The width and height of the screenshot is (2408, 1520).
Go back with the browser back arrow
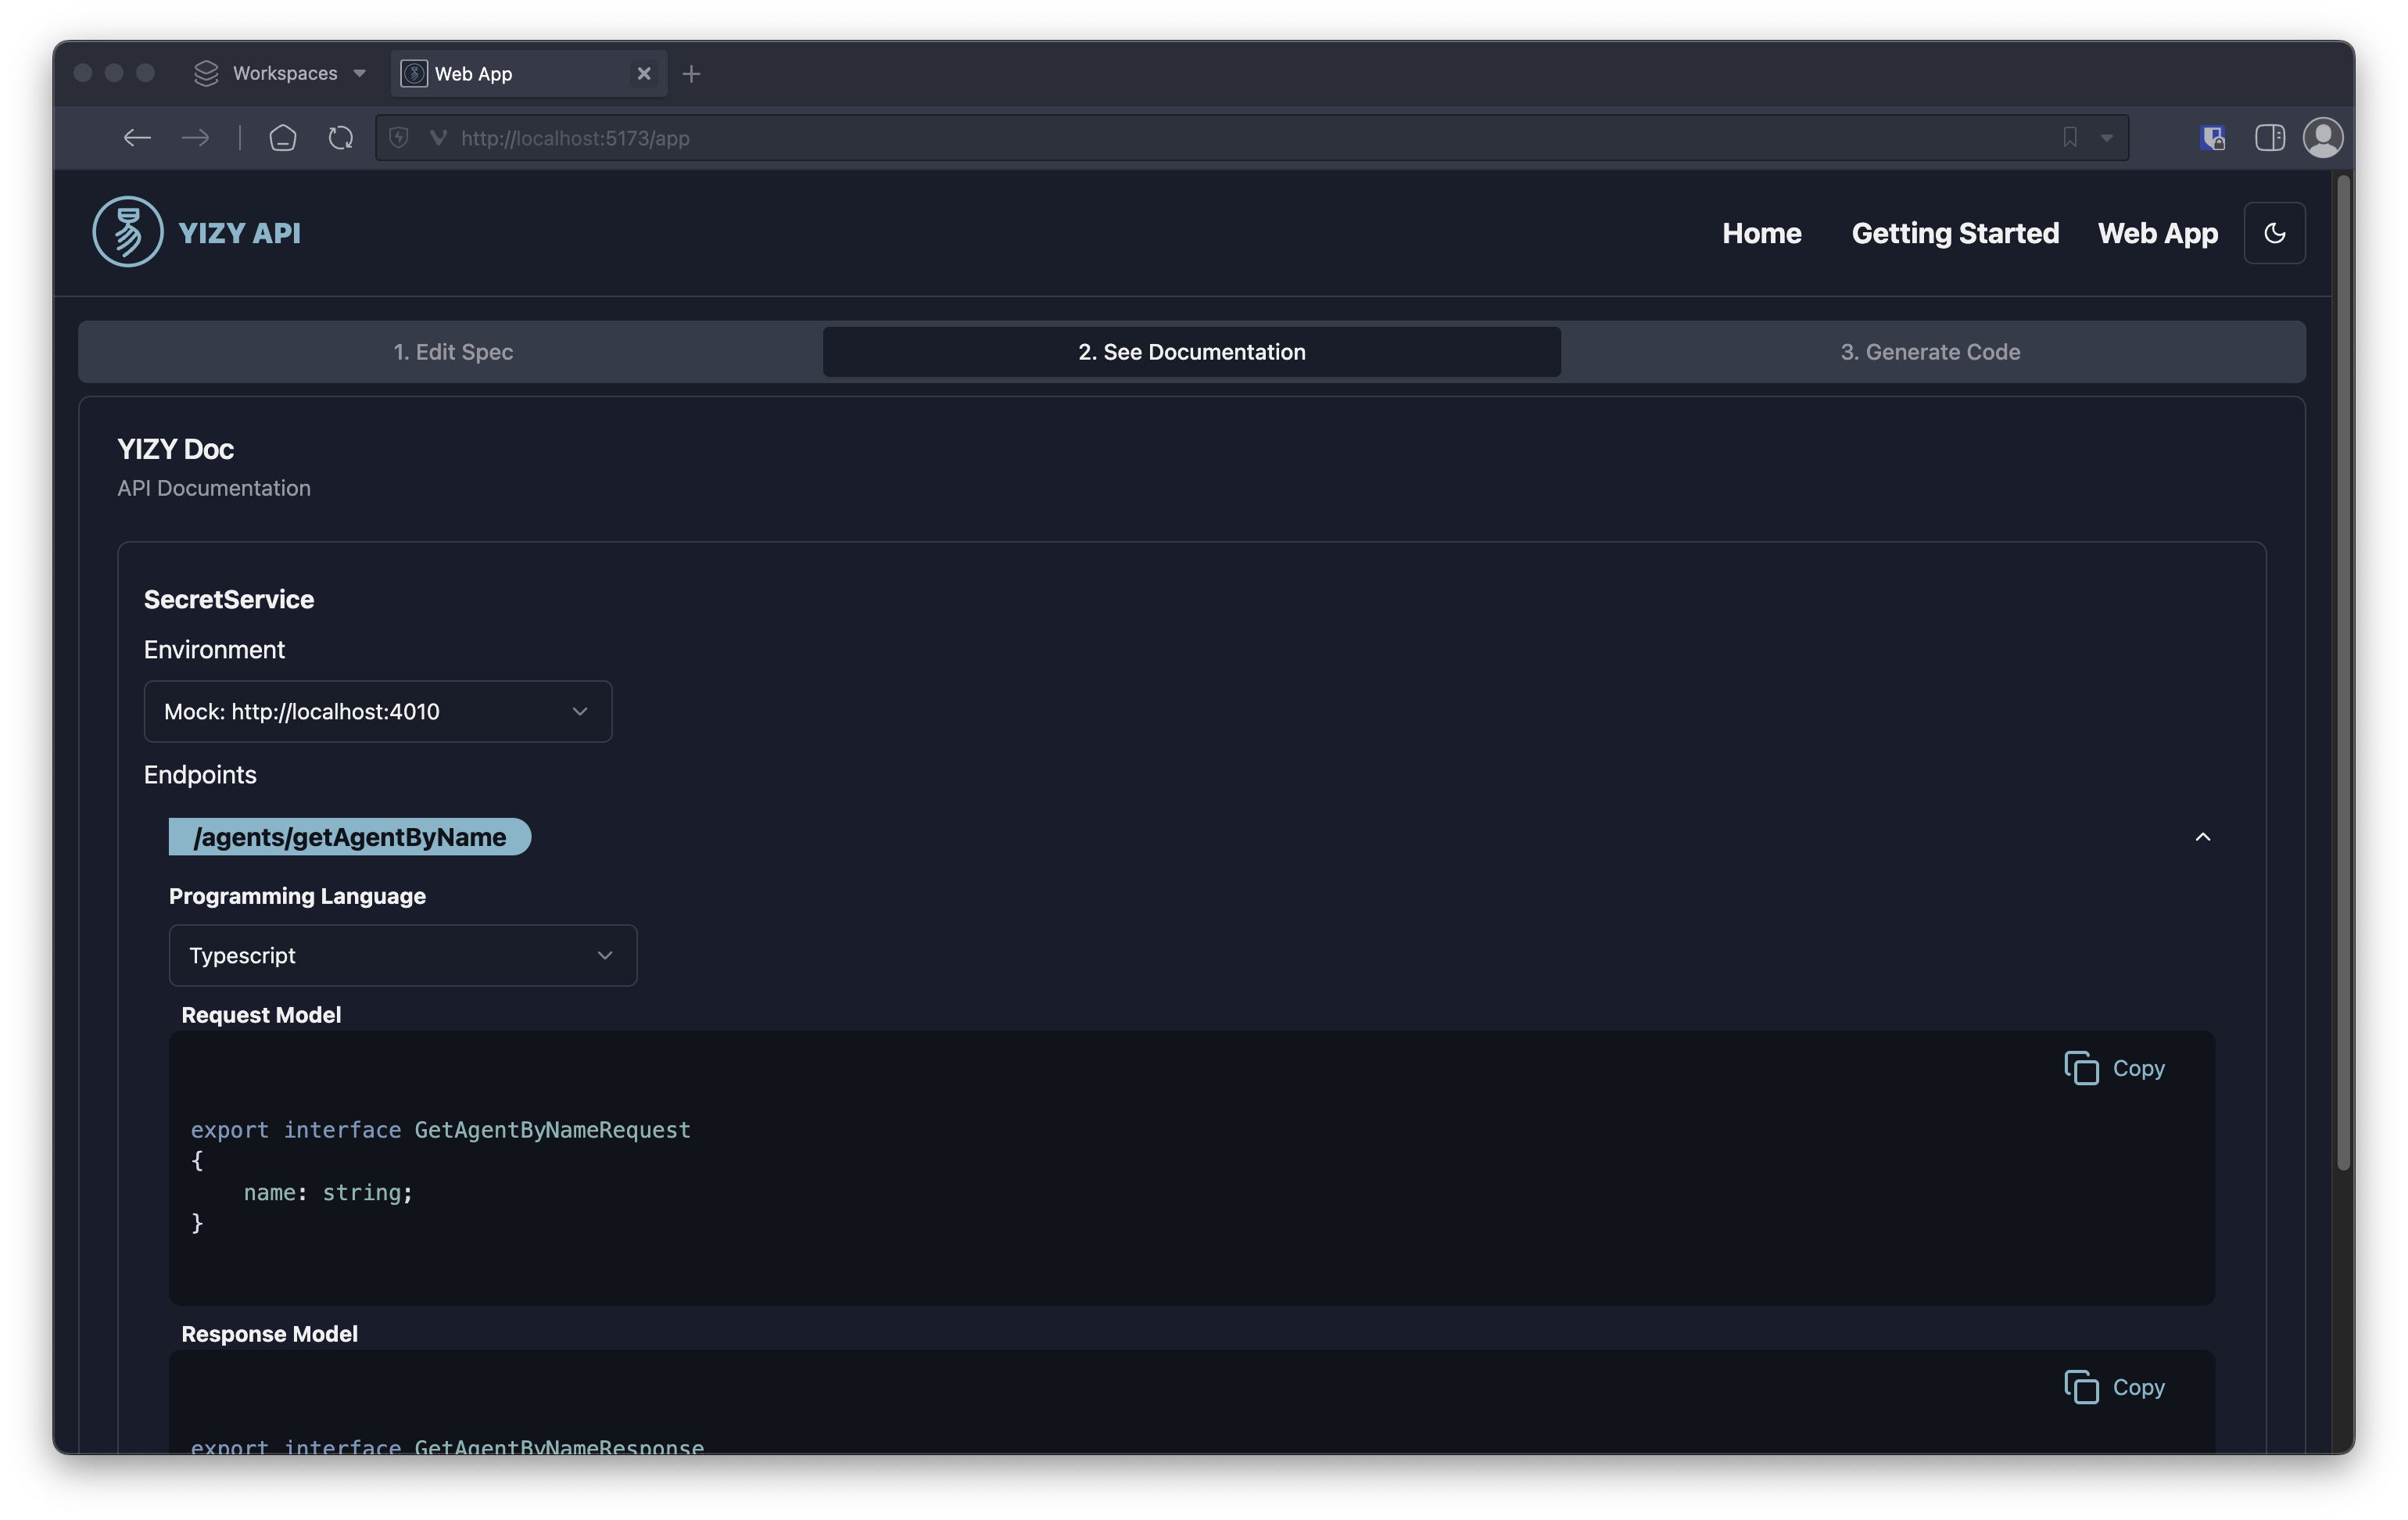(137, 138)
